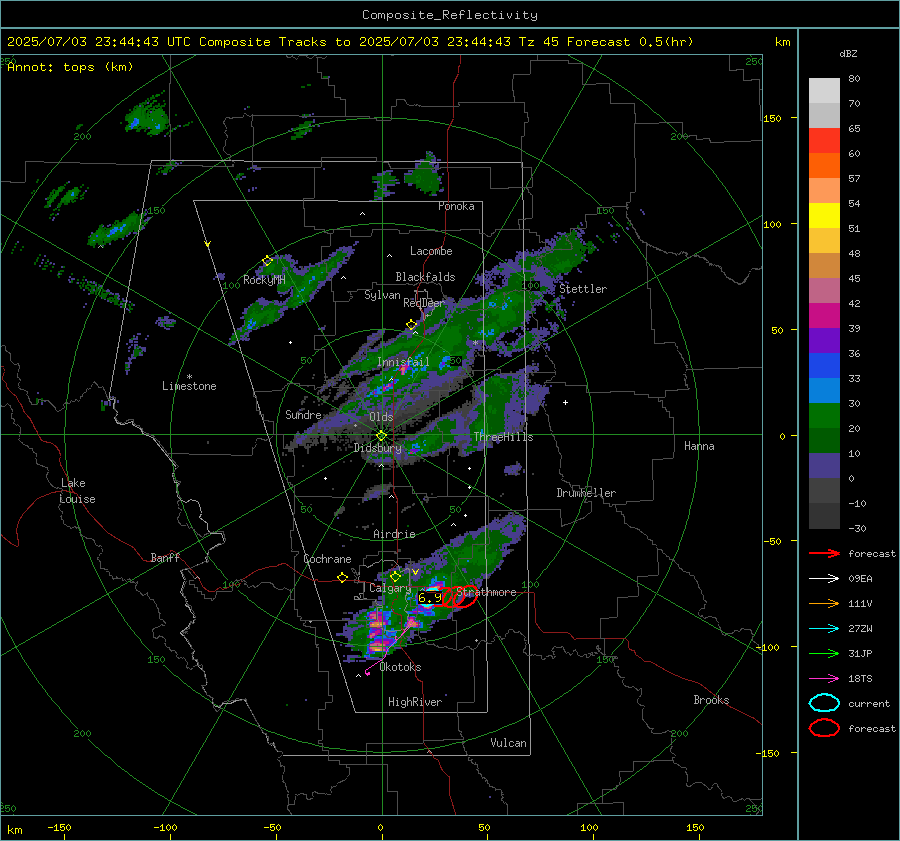
Task: Pick the bright green 30–20 dBZ swatch
Action: 824,416
